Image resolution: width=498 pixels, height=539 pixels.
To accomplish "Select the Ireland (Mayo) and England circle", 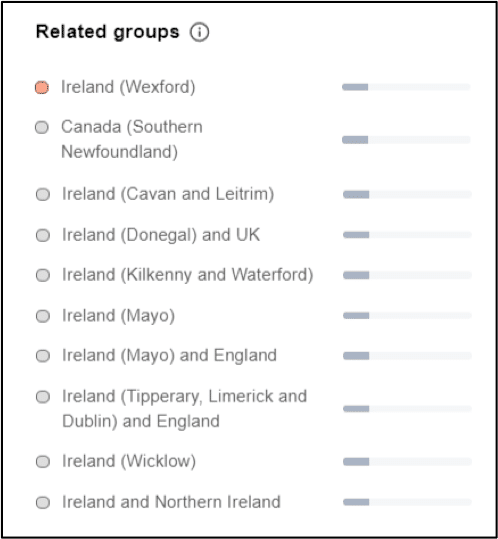I will click(43, 356).
